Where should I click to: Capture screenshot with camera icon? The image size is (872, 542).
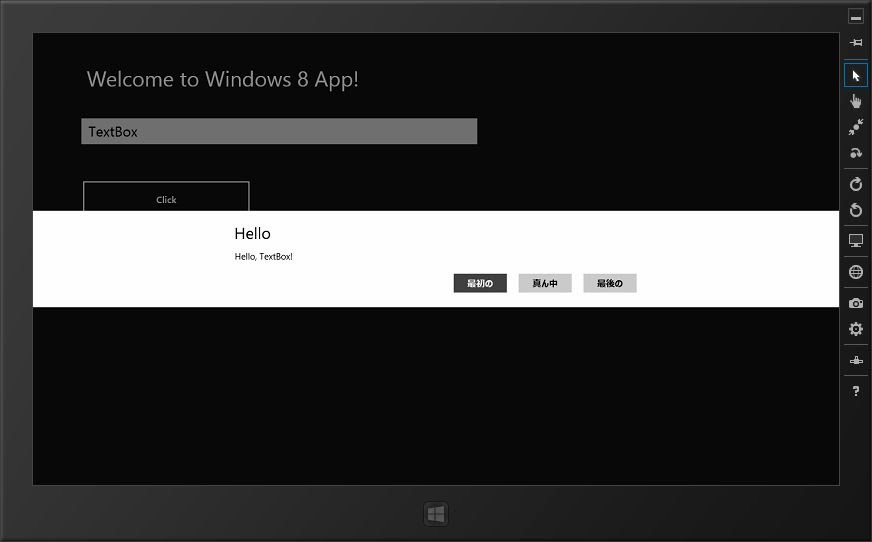(x=856, y=303)
